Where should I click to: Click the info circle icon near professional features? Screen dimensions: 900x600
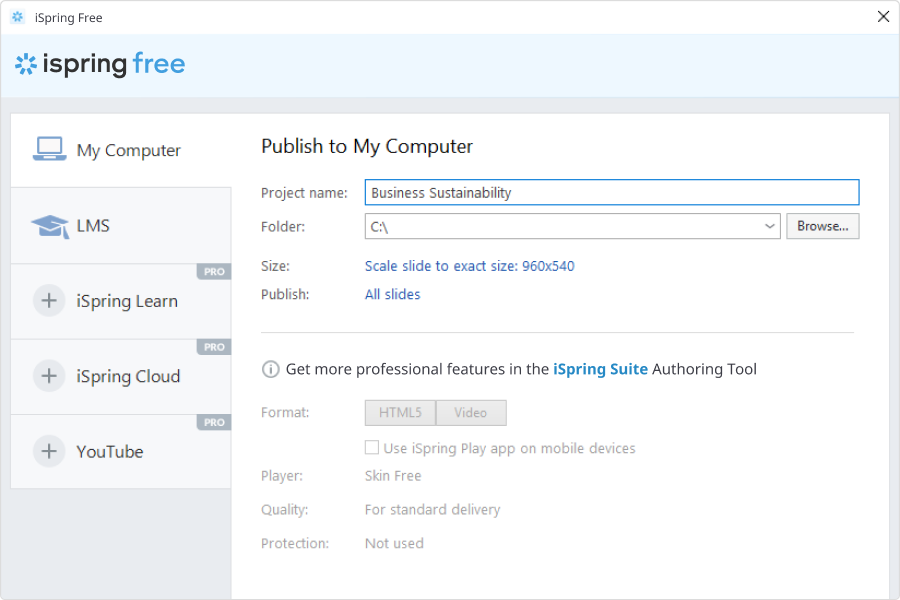pos(270,369)
